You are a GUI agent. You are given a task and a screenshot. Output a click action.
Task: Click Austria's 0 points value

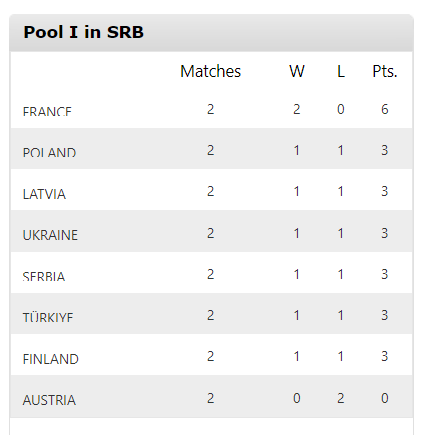pos(385,398)
